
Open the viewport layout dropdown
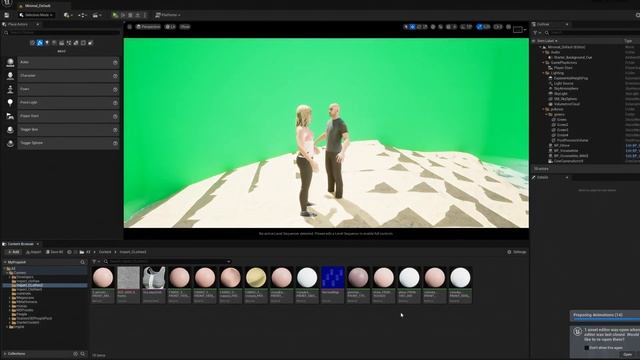pos(519,29)
